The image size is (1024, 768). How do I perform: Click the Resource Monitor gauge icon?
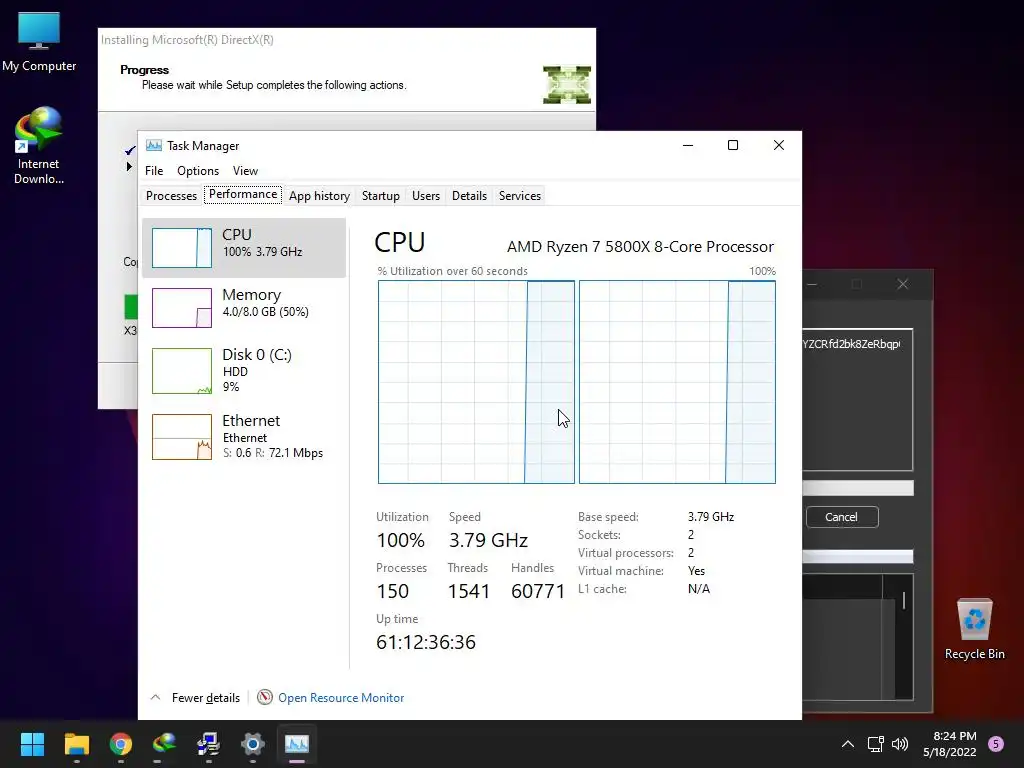point(264,697)
